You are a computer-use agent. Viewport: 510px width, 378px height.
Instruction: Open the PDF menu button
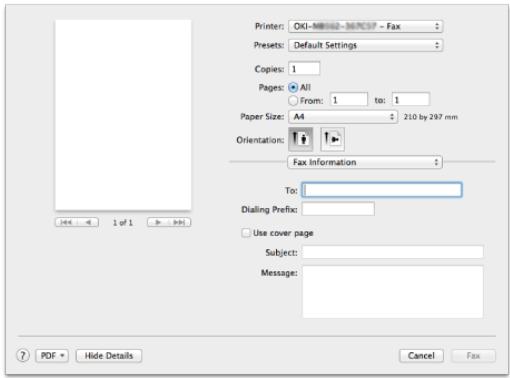[x=52, y=356]
